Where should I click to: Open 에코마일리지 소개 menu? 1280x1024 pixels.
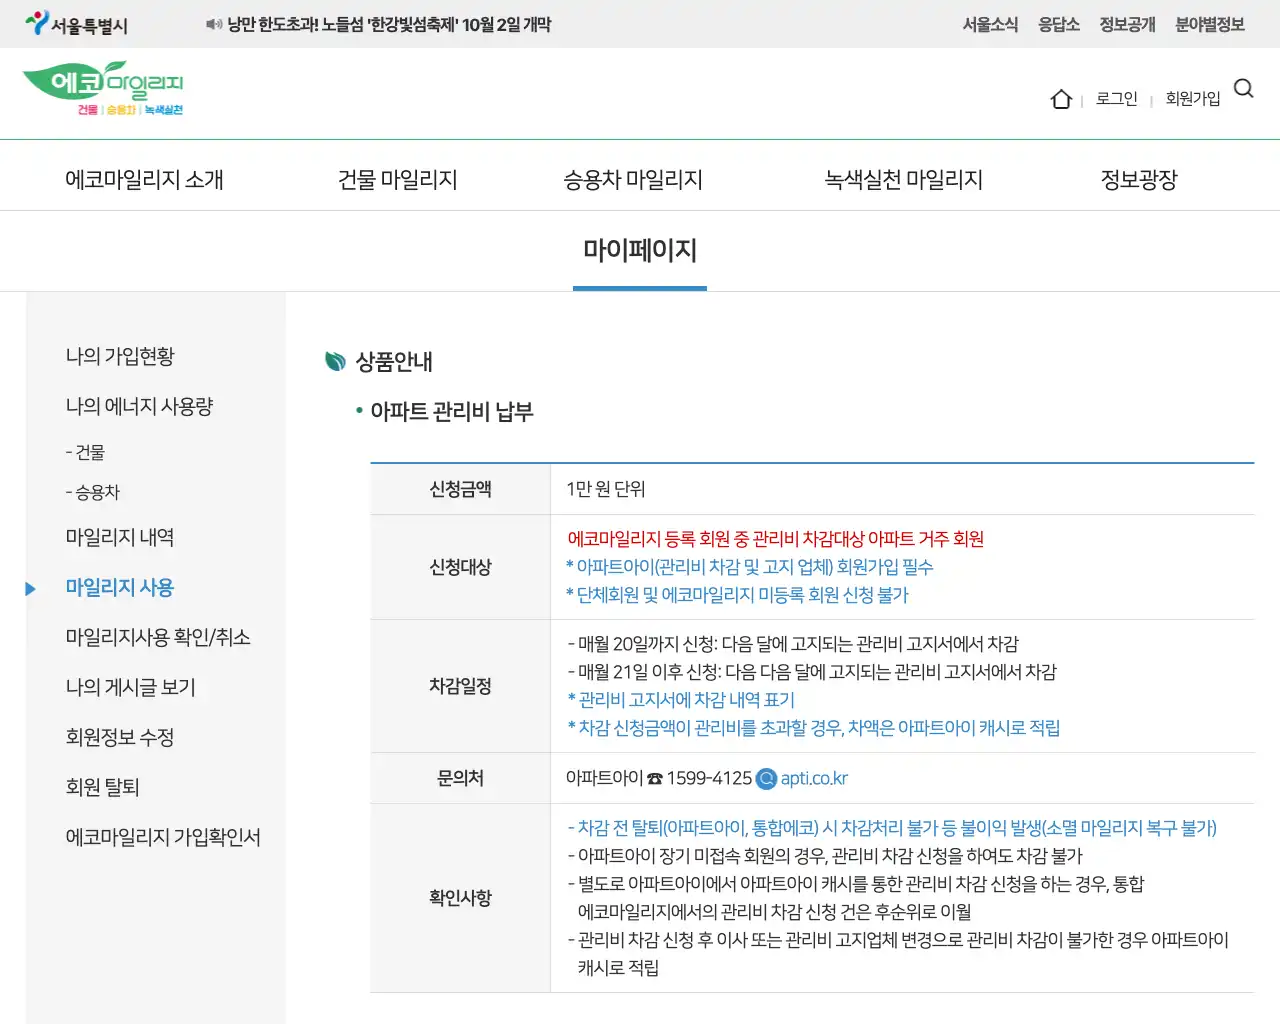tap(144, 180)
